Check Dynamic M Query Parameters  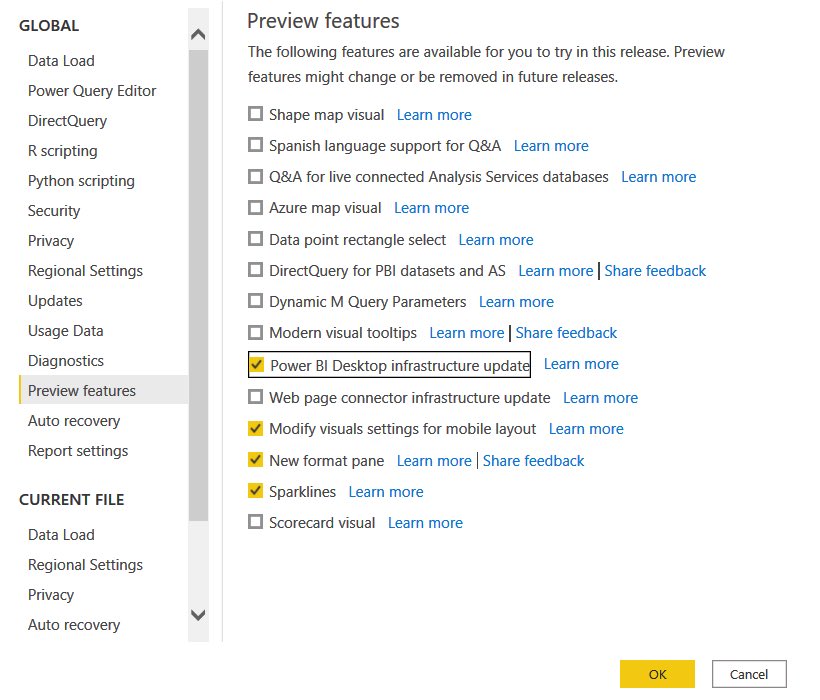coord(255,301)
